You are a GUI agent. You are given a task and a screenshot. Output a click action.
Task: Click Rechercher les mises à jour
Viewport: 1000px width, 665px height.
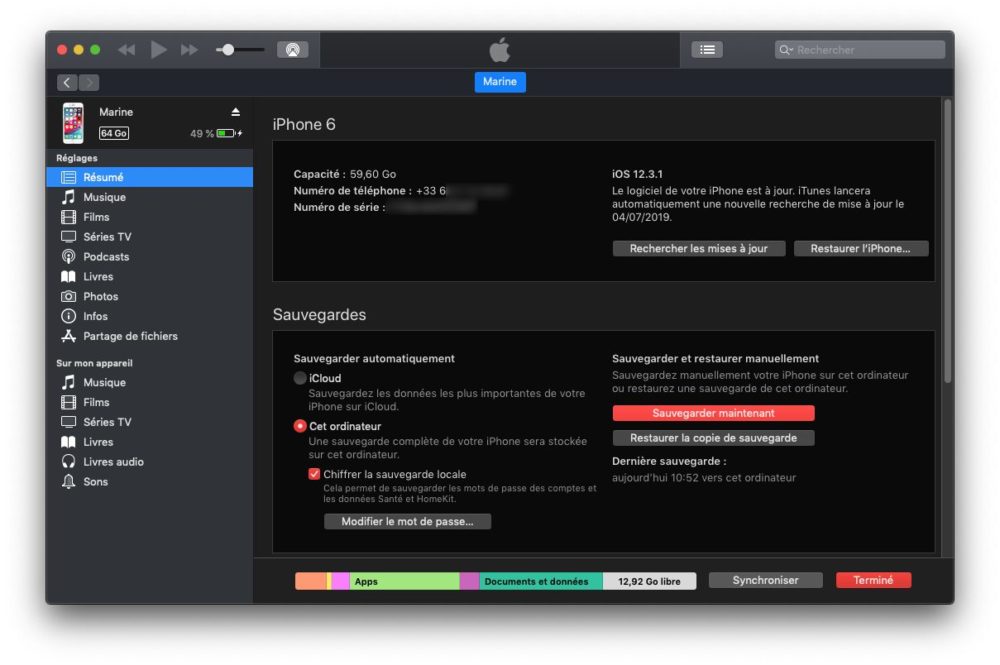click(698, 248)
